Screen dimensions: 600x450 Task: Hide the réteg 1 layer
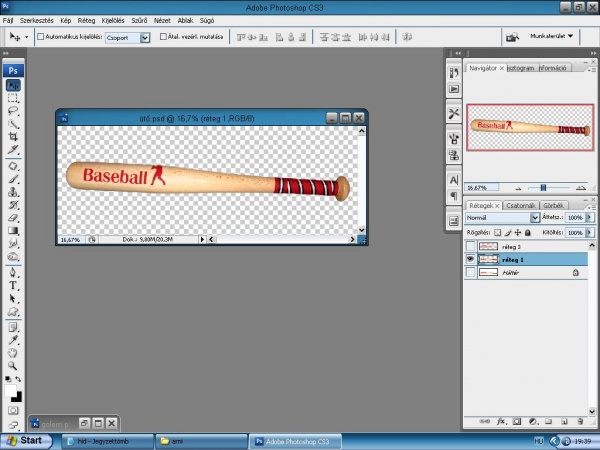[x=470, y=259]
